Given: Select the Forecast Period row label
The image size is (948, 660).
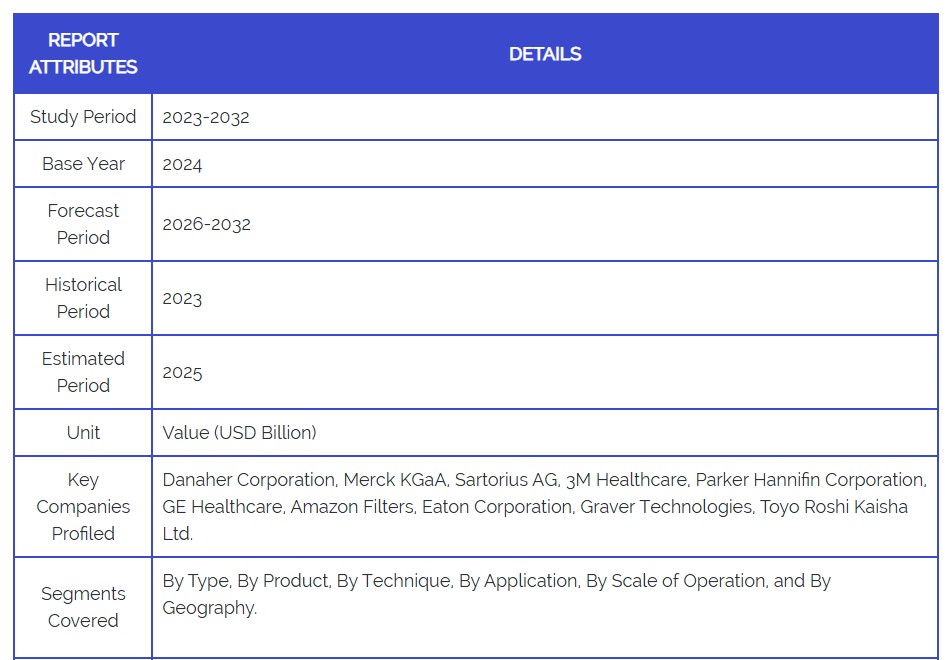Looking at the screenshot, I should [83, 224].
